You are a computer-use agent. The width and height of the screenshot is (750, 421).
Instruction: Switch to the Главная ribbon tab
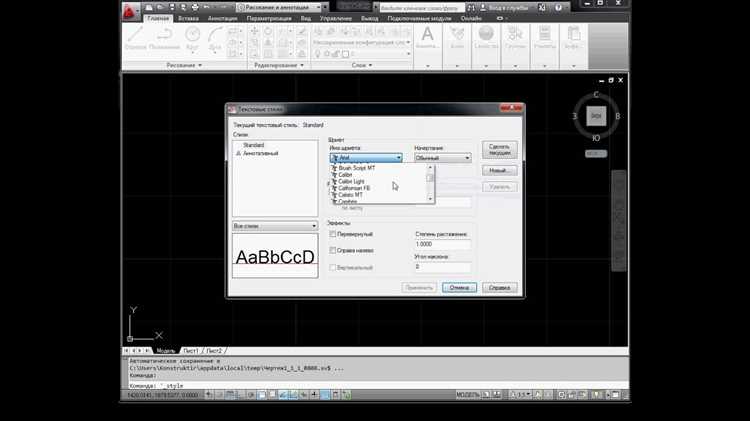tap(158, 18)
